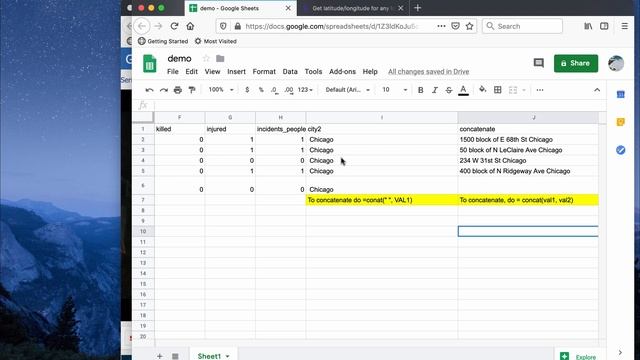Switch to the Get latitude/longitude browser tab

coord(352,8)
